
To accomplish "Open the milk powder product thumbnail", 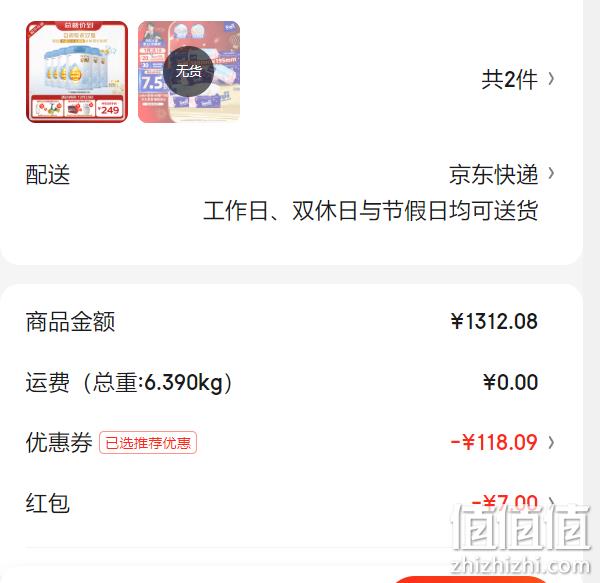I will (77, 72).
